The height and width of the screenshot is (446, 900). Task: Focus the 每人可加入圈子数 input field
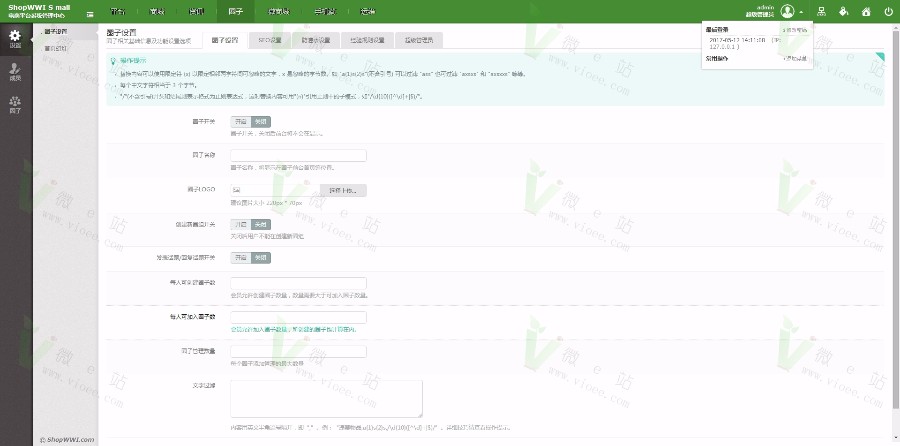(x=298, y=317)
